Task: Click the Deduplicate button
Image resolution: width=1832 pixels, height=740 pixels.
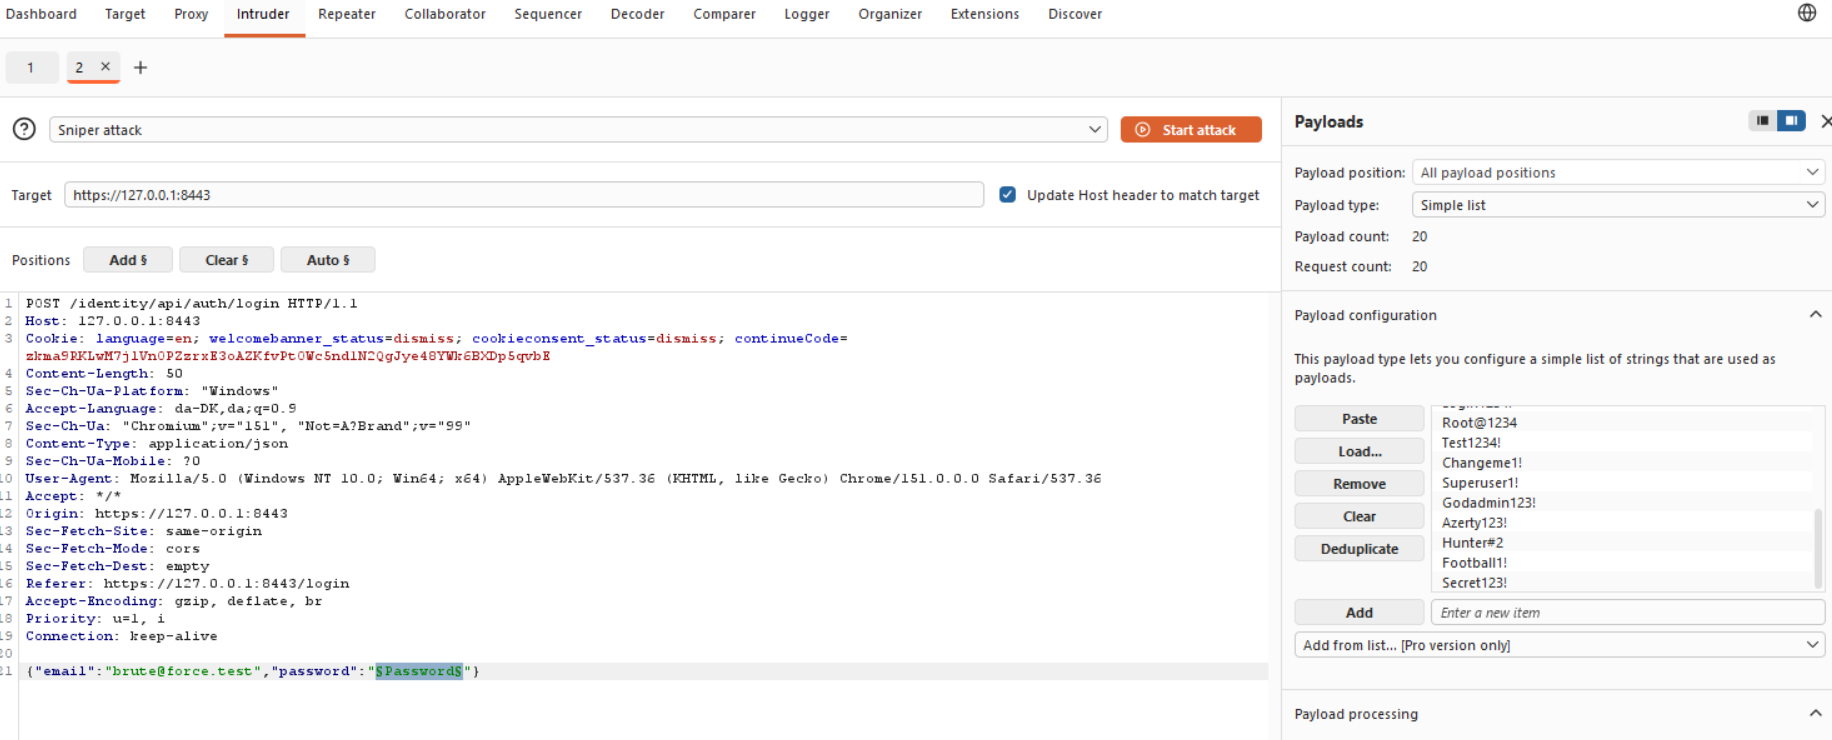Action: coord(1359,549)
